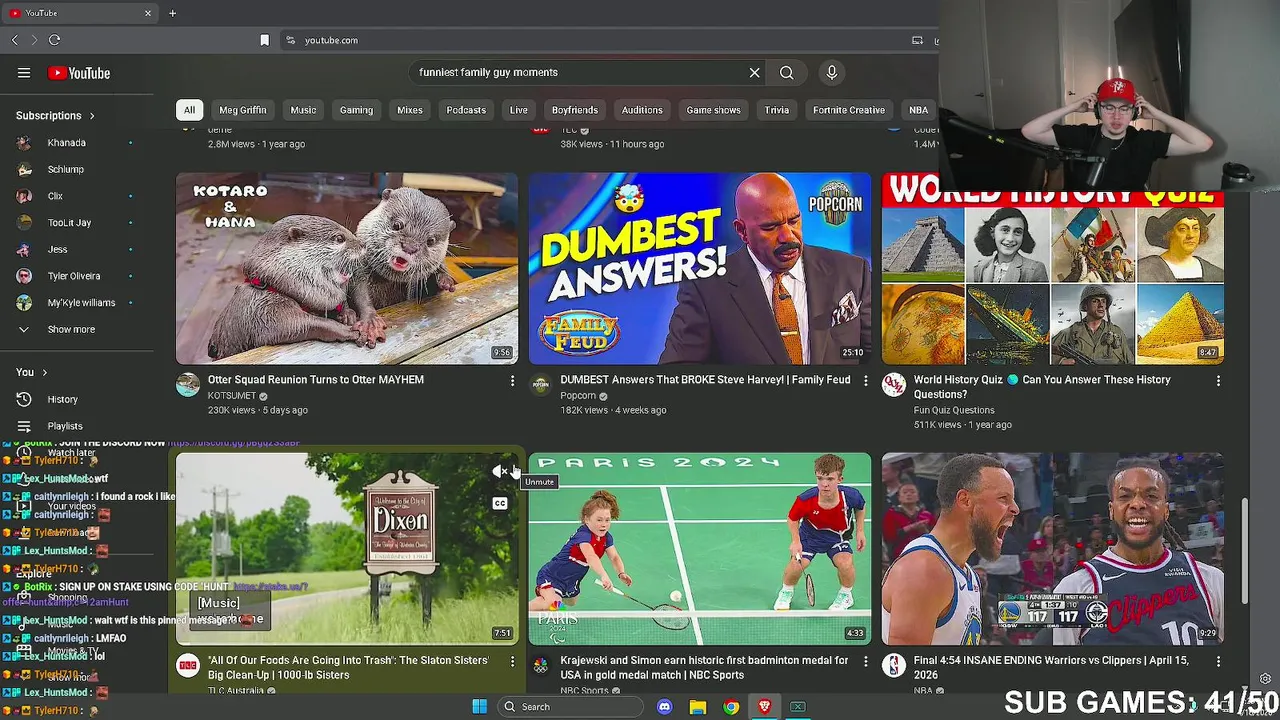Run search with the magnifier button
Image resolution: width=1280 pixels, height=720 pixels.
coord(787,72)
